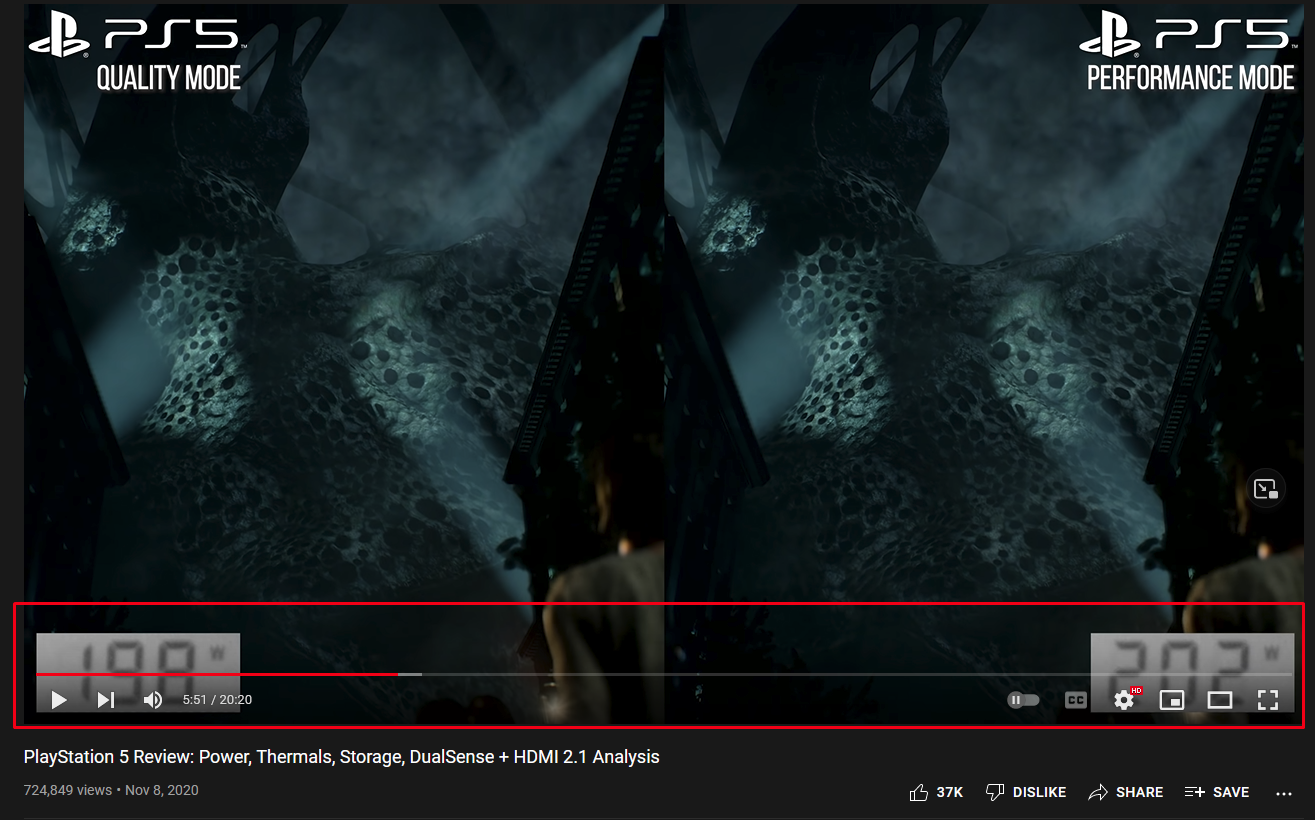Open the miniplayer
Screen dimensions: 1315x820
click(1172, 700)
